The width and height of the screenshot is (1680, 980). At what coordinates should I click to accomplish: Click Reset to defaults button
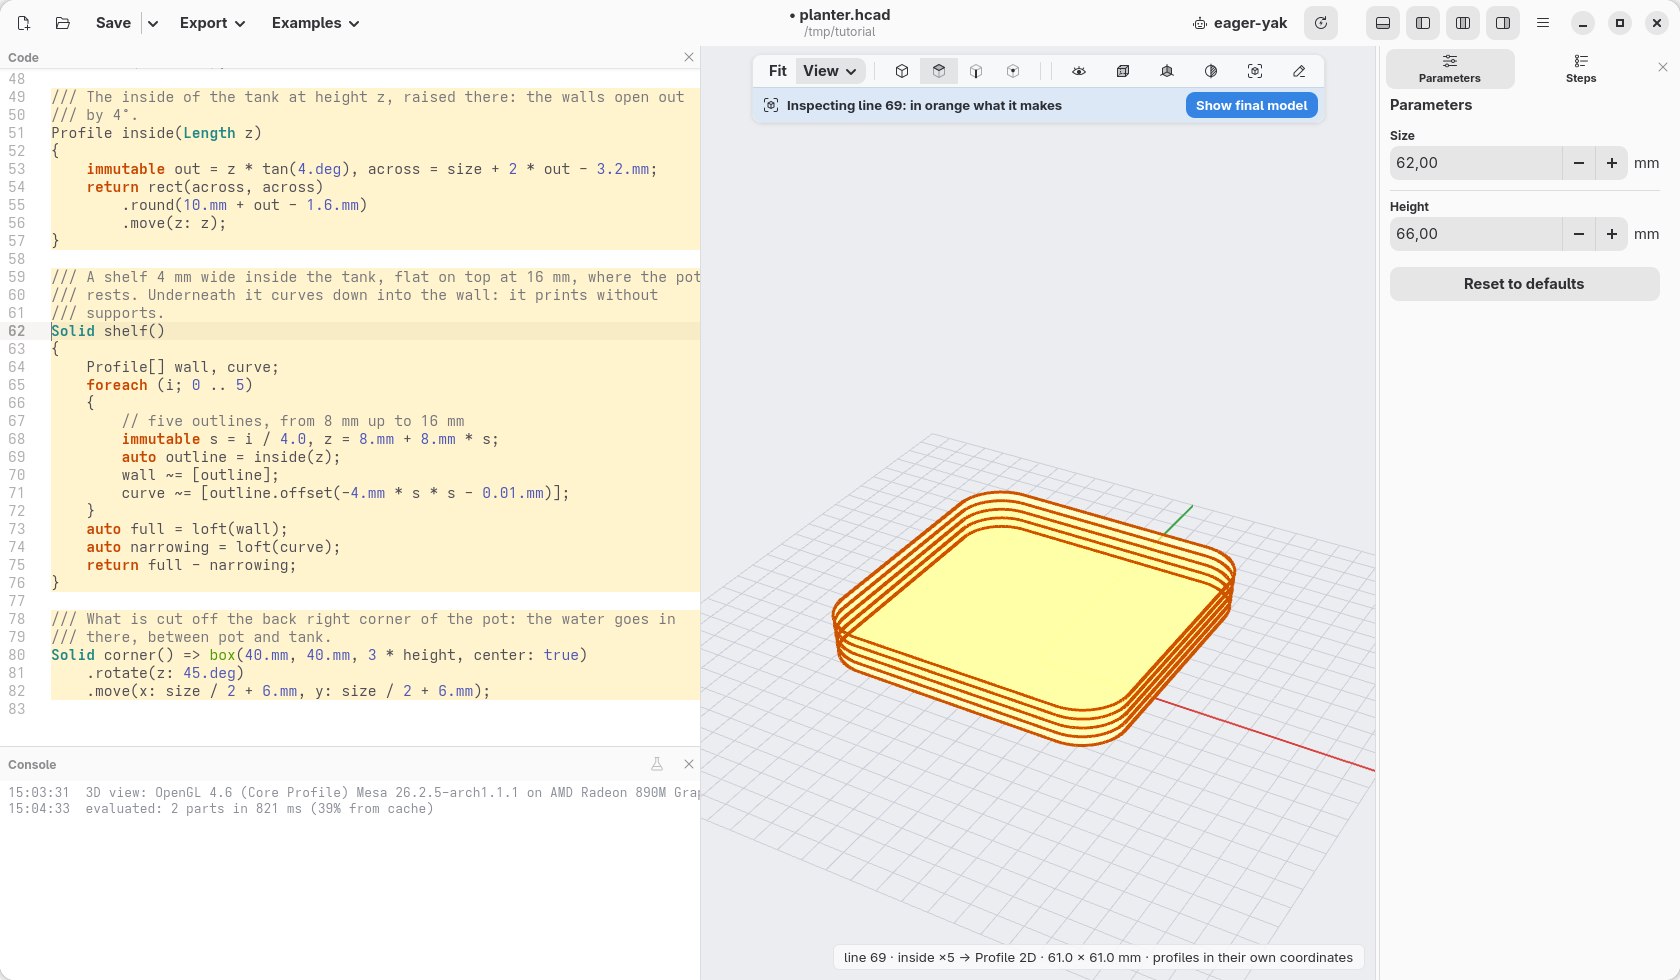[1524, 284]
